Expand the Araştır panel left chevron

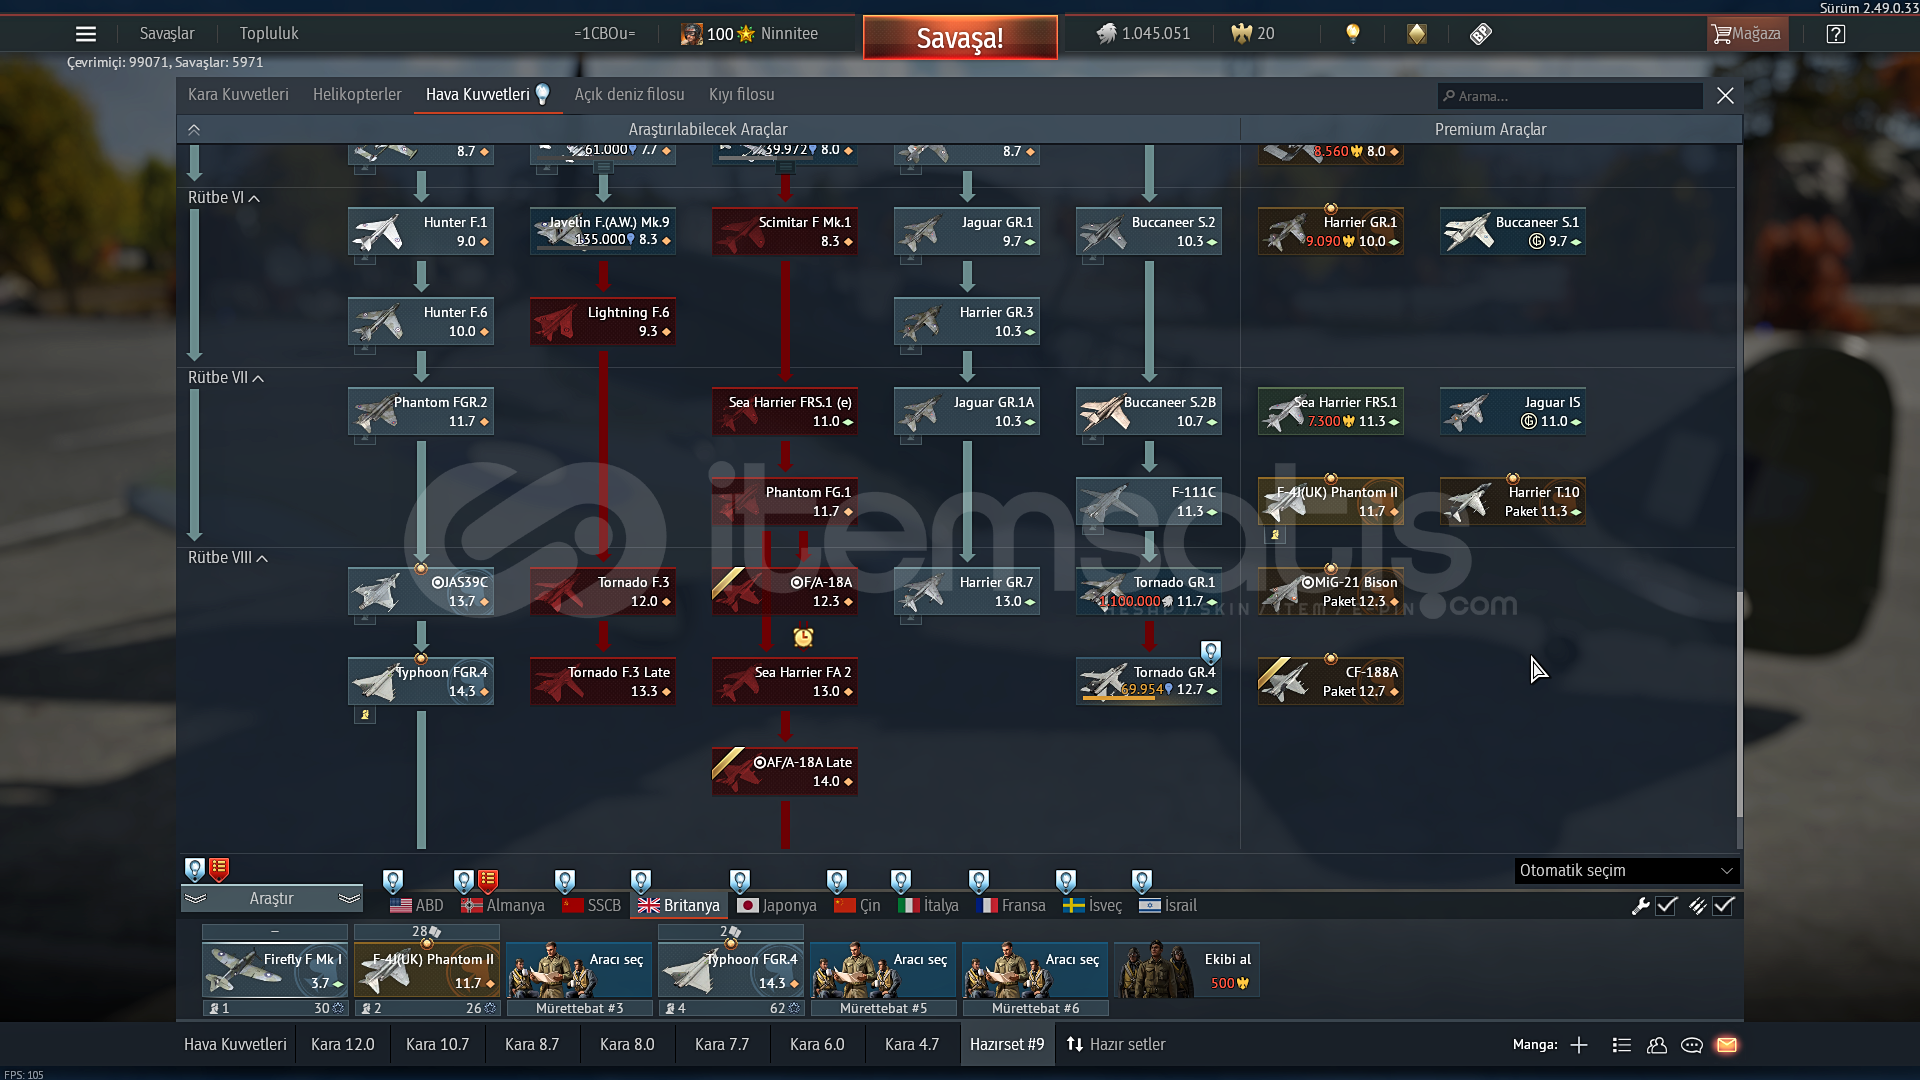(195, 899)
